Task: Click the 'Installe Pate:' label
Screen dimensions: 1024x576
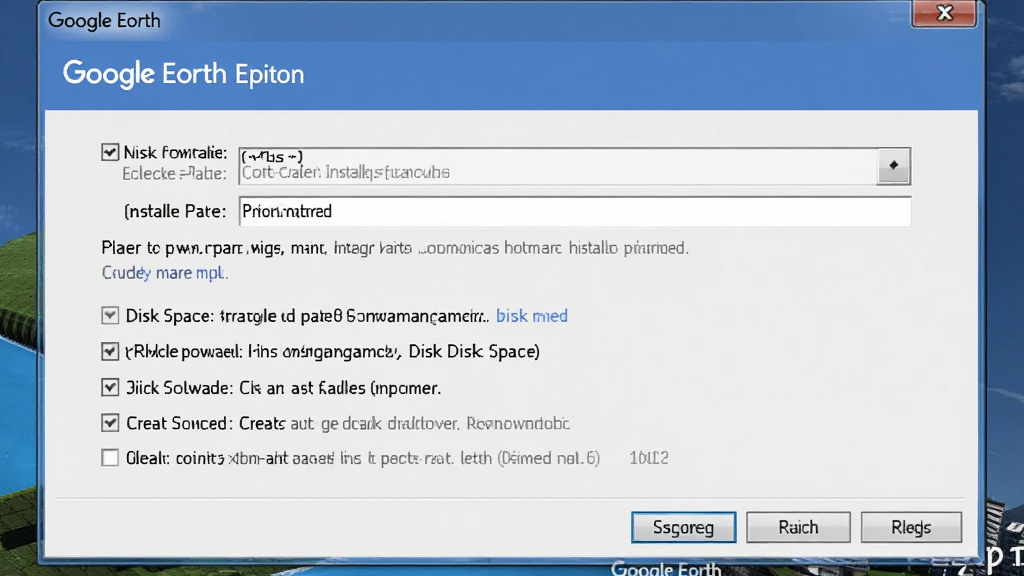Action: tap(174, 212)
